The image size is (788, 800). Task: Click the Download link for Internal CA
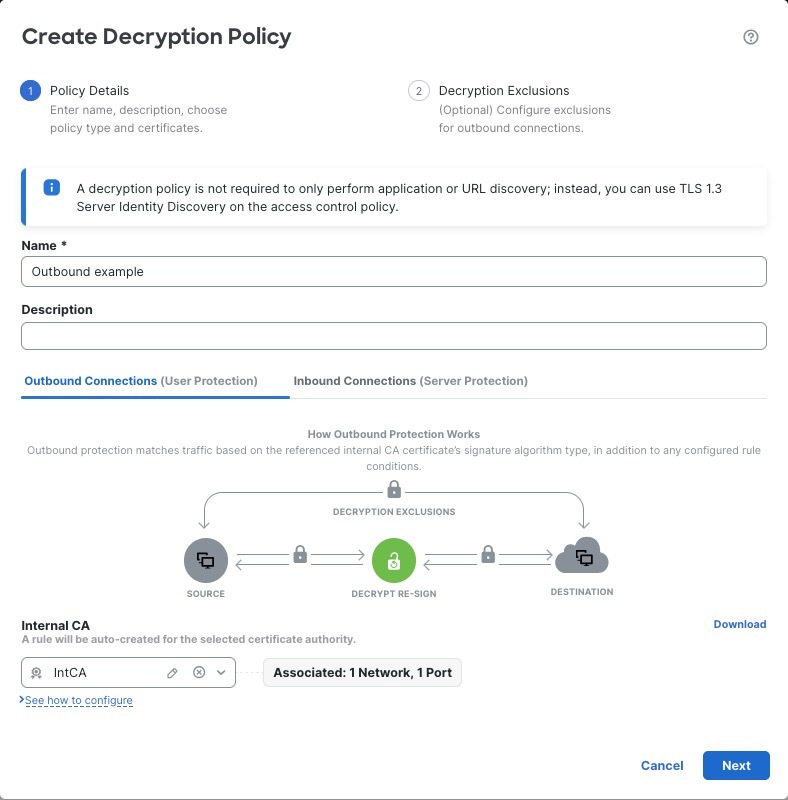(x=740, y=624)
